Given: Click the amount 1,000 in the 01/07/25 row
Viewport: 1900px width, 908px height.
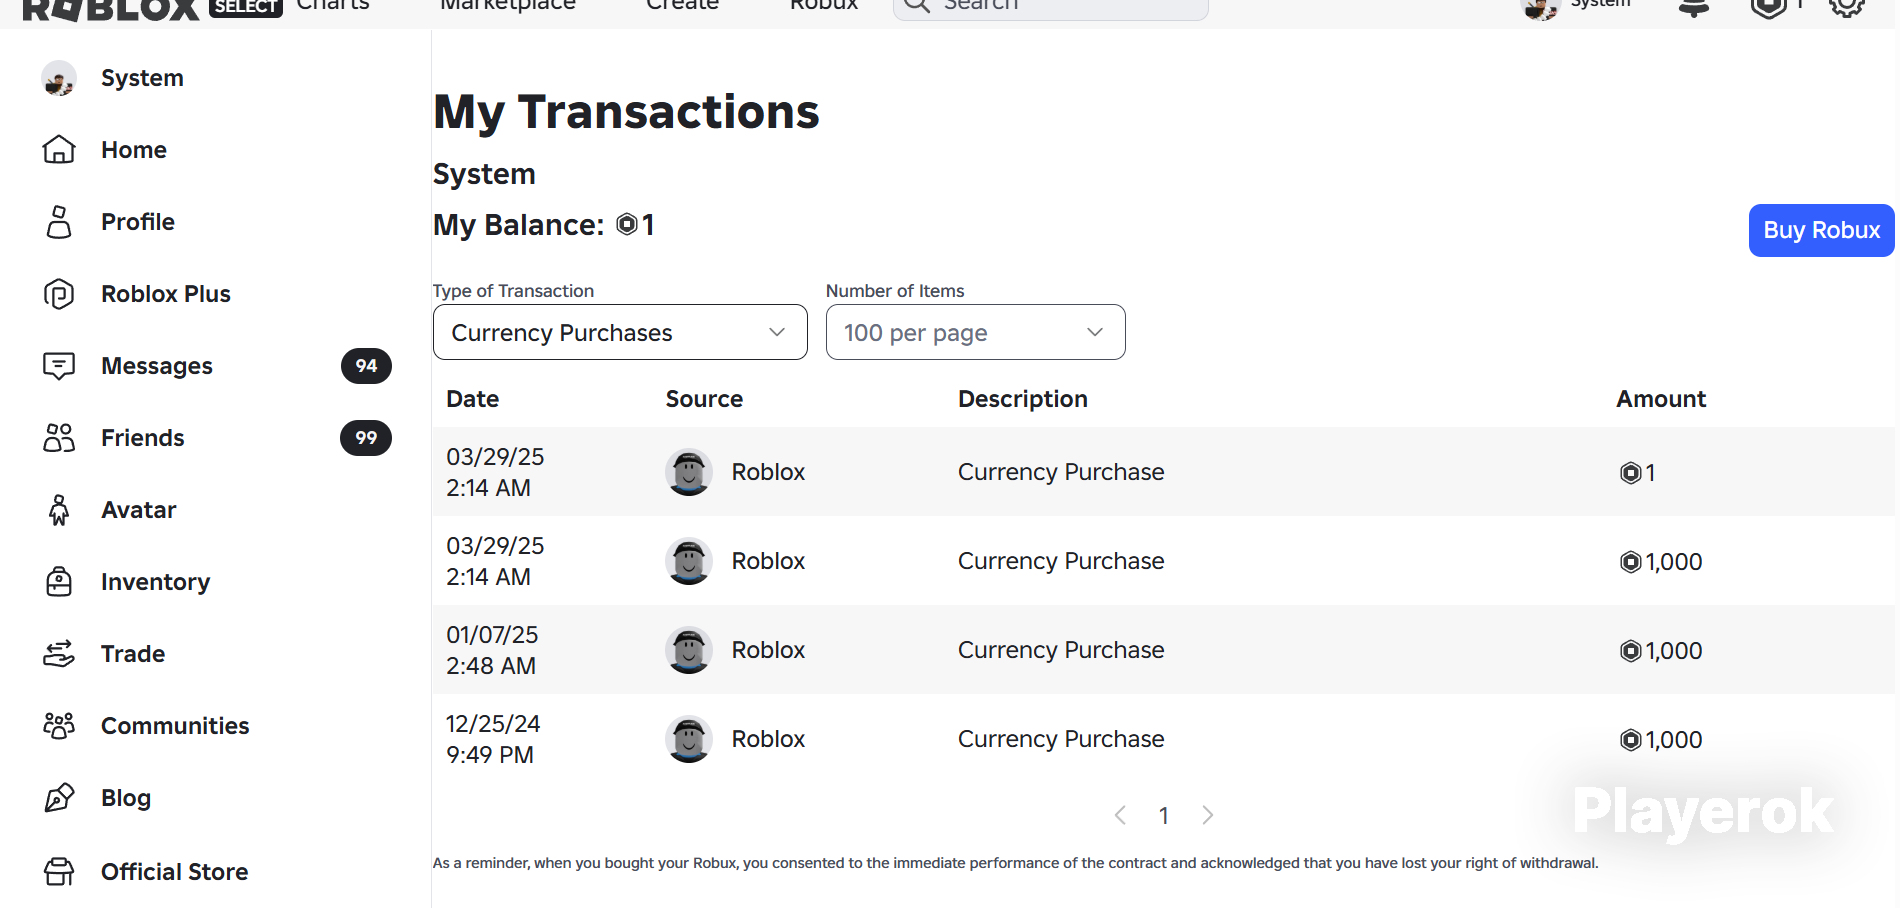Looking at the screenshot, I should pyautogui.click(x=1661, y=651).
